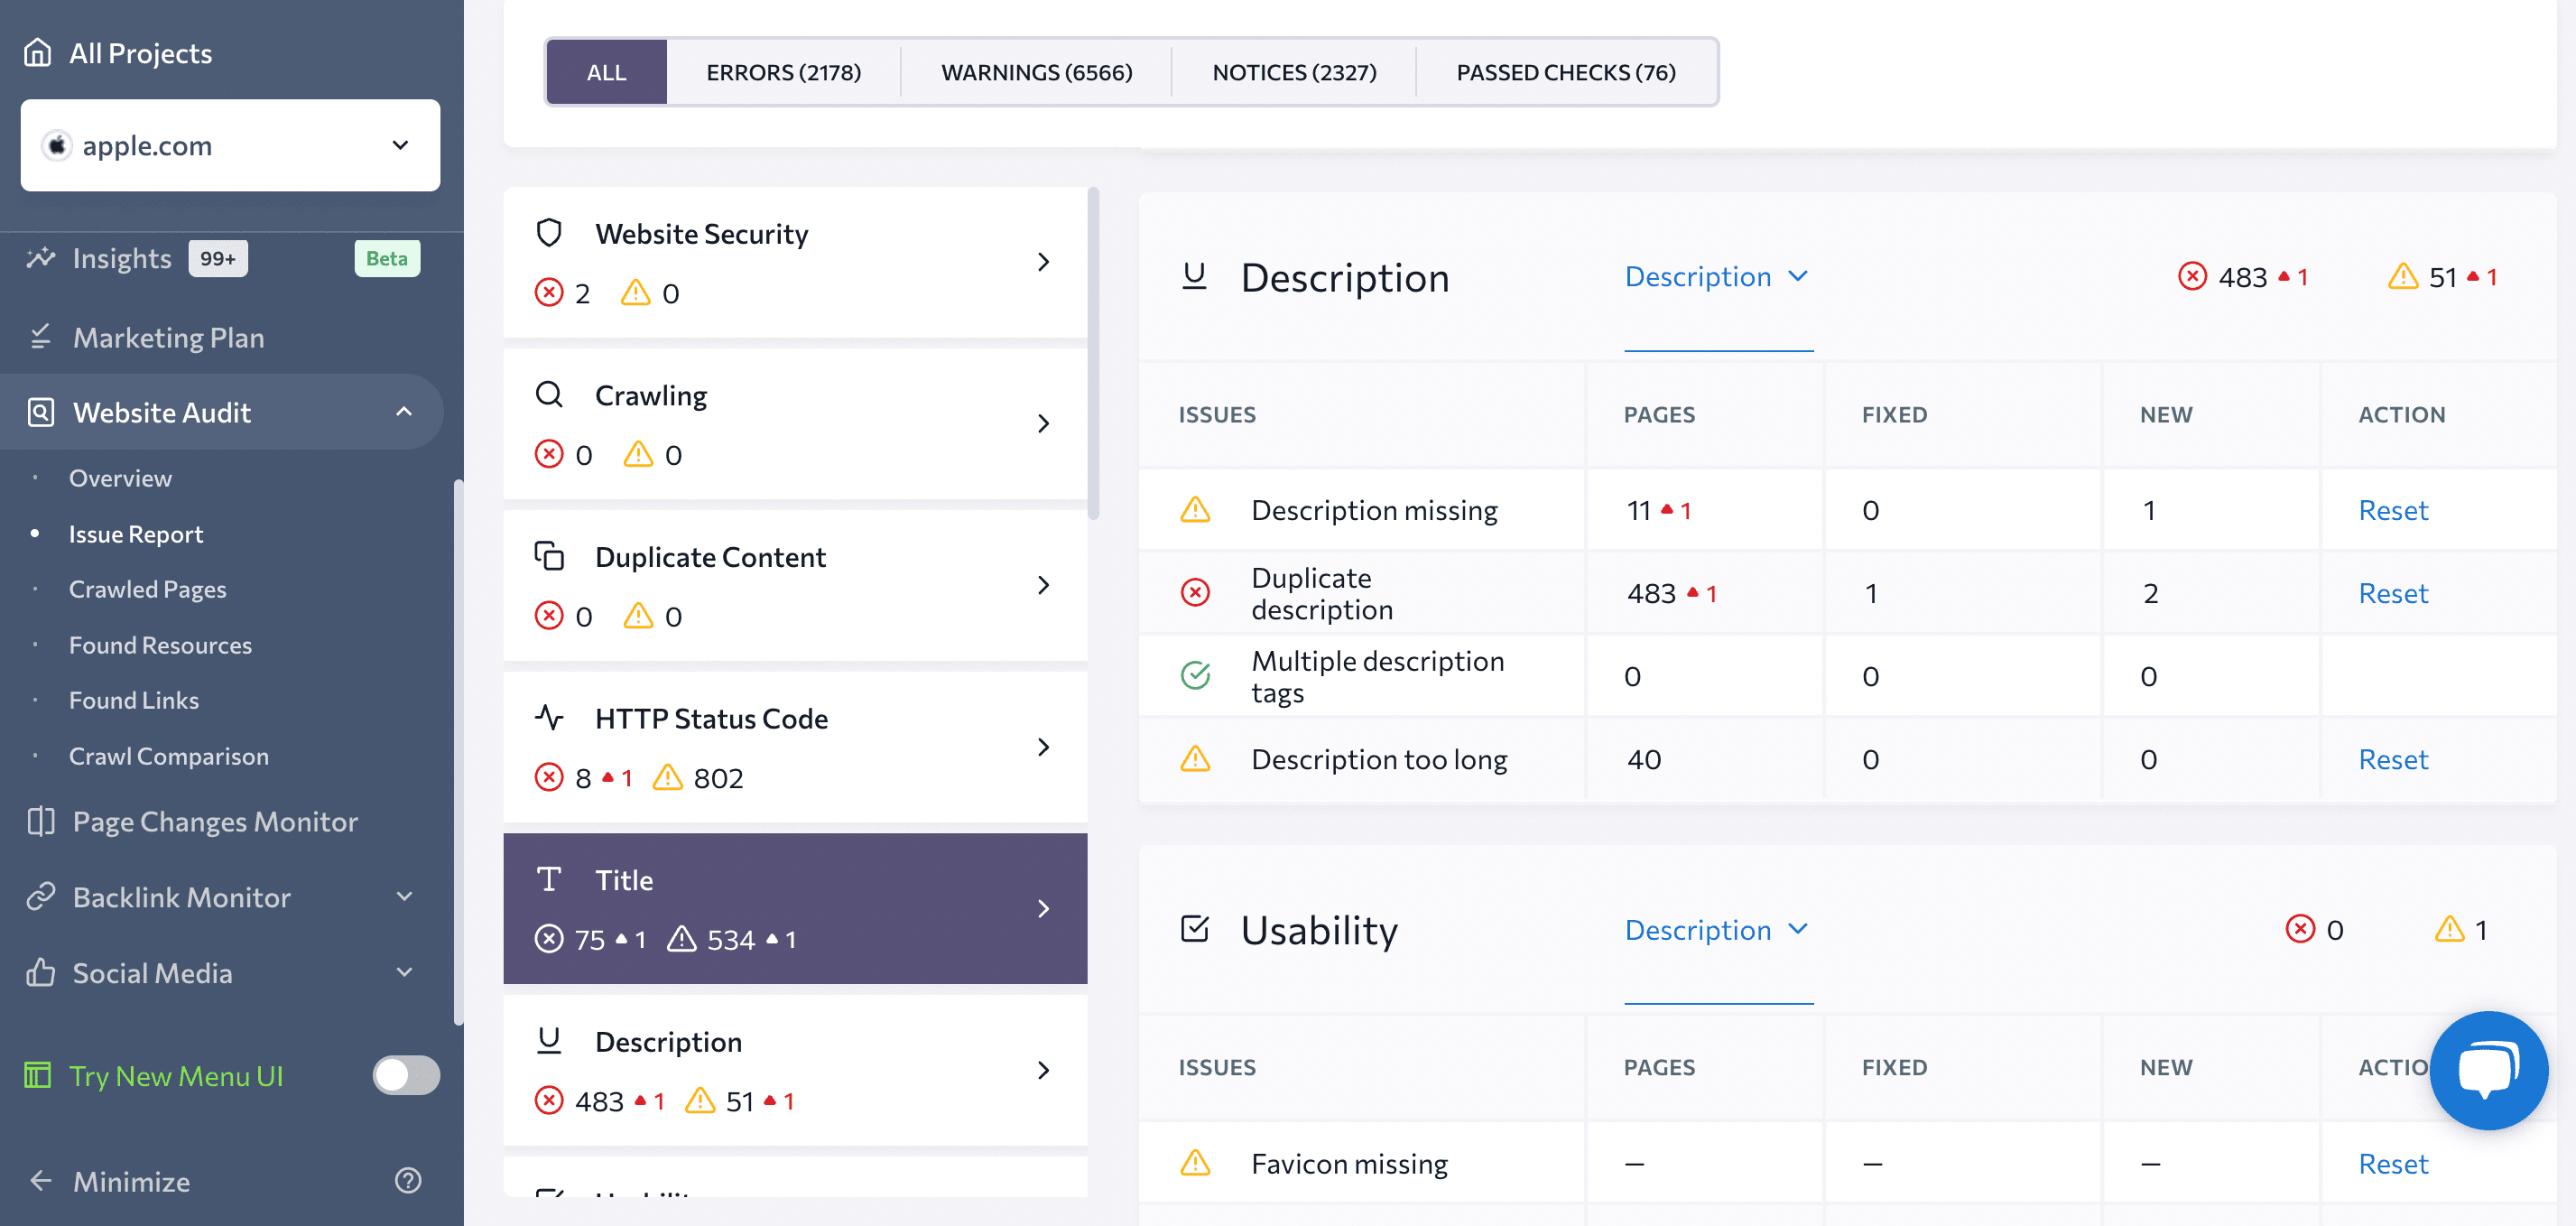
Task: Click the left sidebar scrollbar
Action: tap(458, 752)
